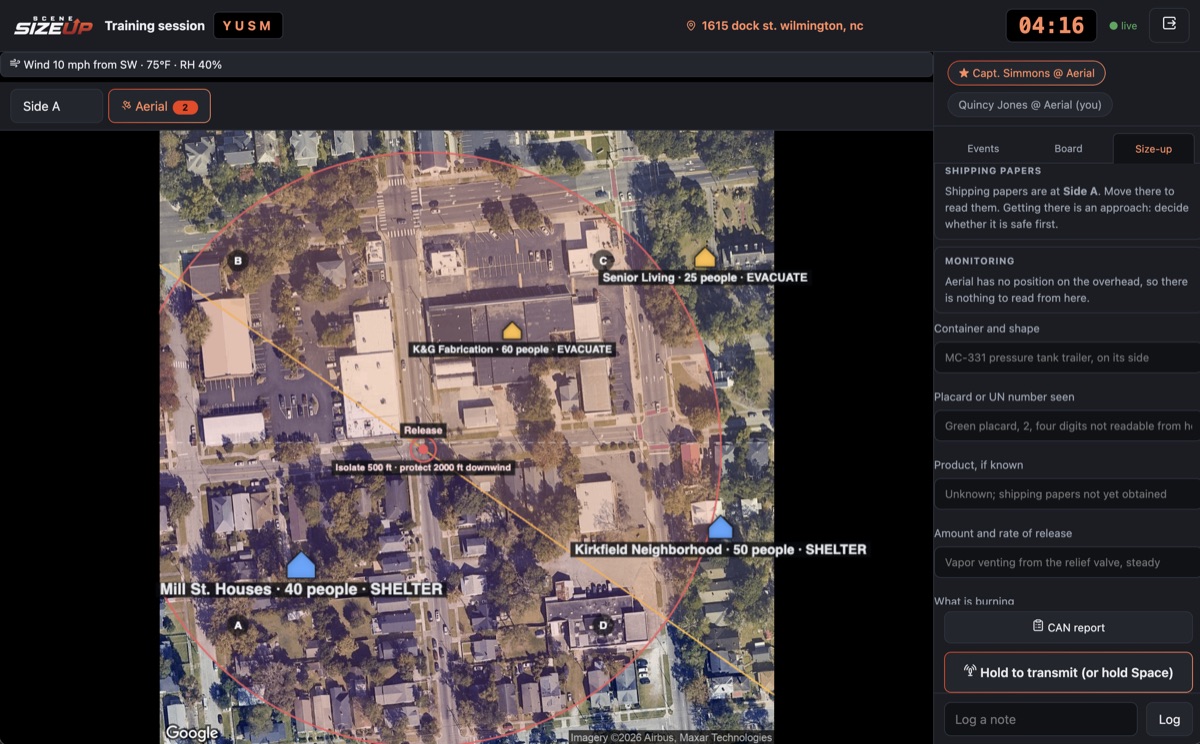
Task: Click the Google logo on the map
Action: 191,733
